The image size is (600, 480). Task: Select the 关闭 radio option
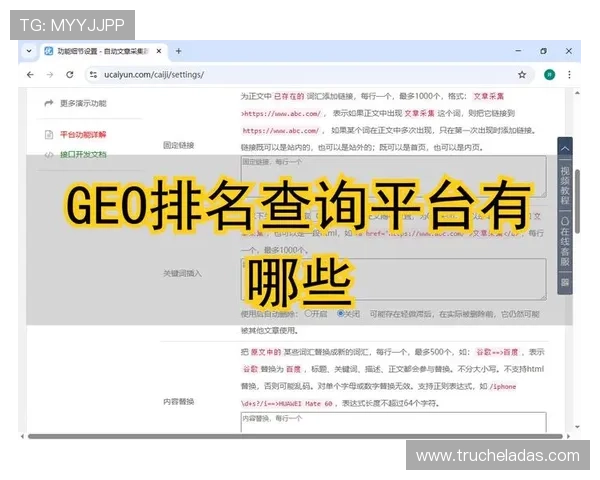click(x=341, y=313)
